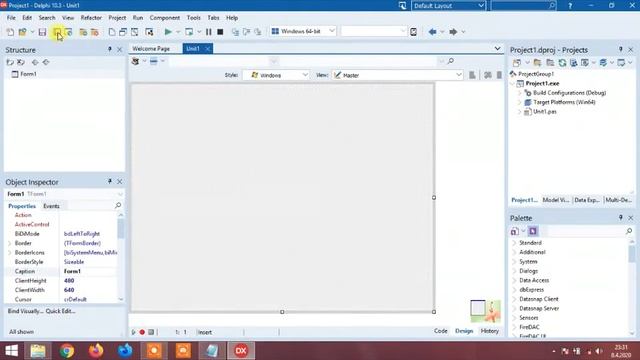
Task: Click the Run Without Debugging icon
Action: coord(189,31)
